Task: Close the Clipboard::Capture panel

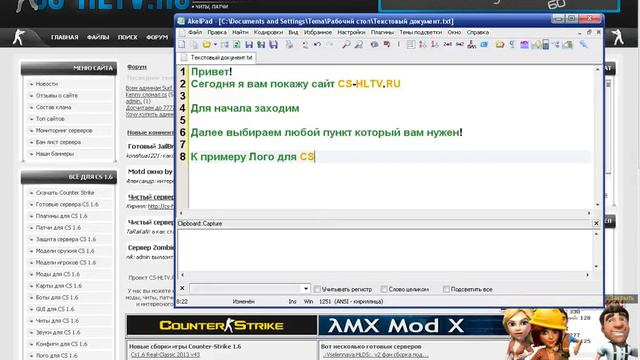Action: 596,223
